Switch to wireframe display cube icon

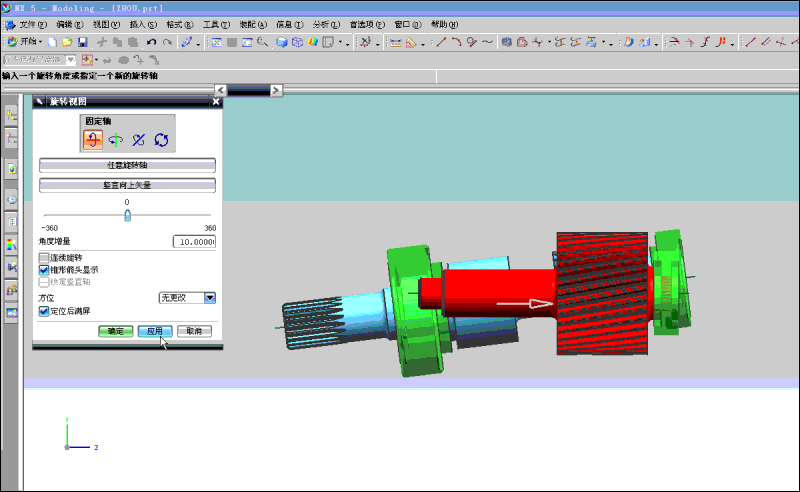tap(297, 42)
